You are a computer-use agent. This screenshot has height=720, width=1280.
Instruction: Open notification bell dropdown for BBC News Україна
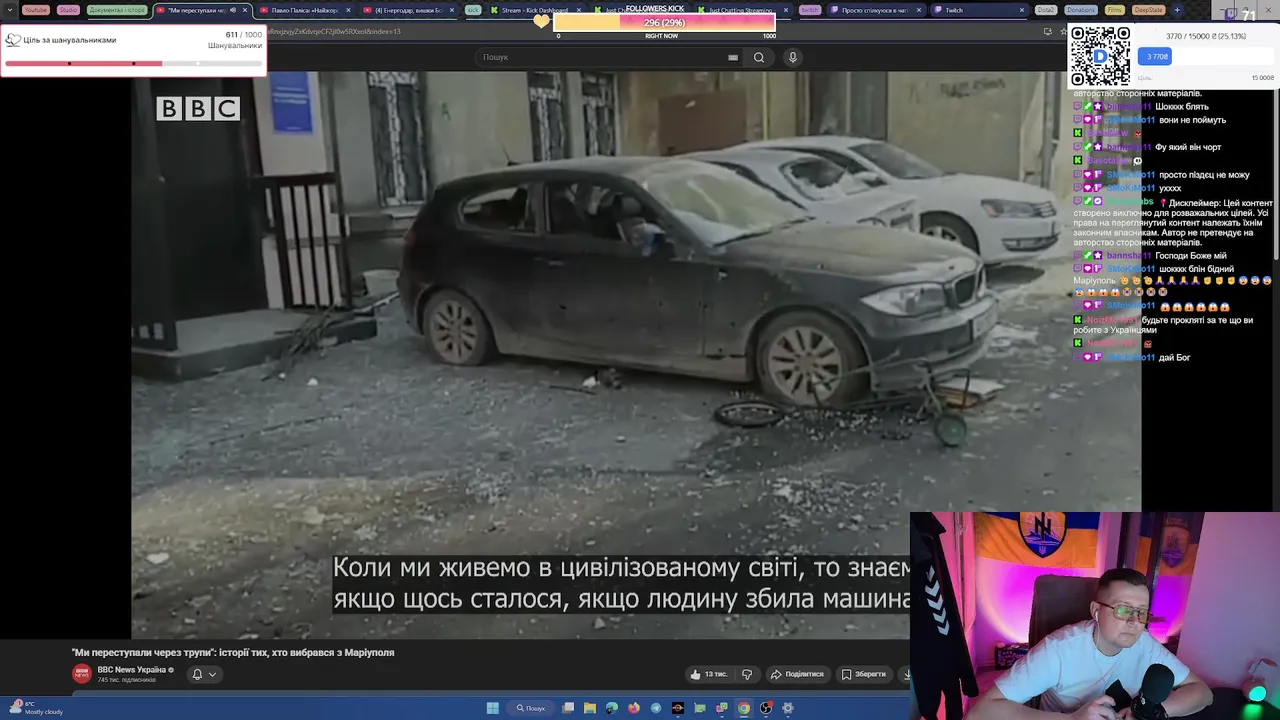tap(204, 674)
